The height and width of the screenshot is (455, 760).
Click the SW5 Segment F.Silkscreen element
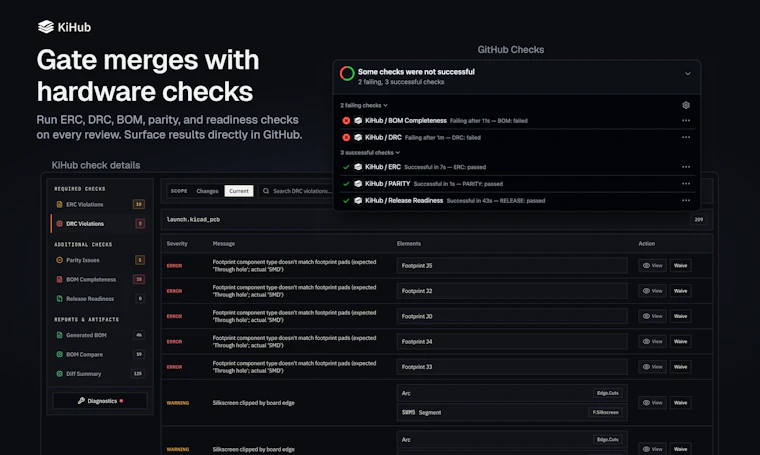[x=512, y=412]
